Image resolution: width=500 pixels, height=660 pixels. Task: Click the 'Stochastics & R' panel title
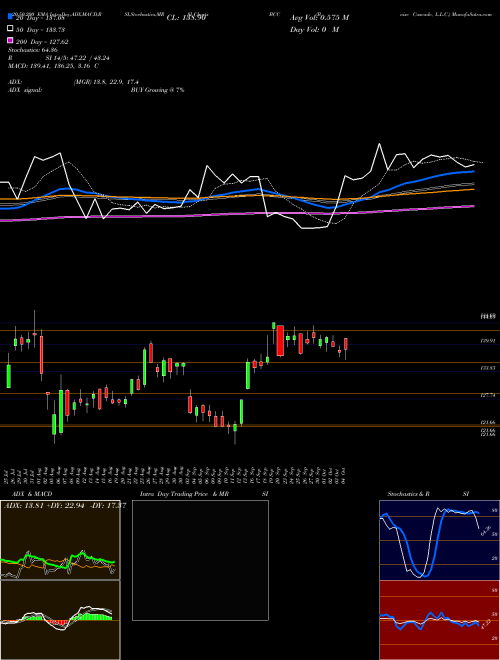408,494
